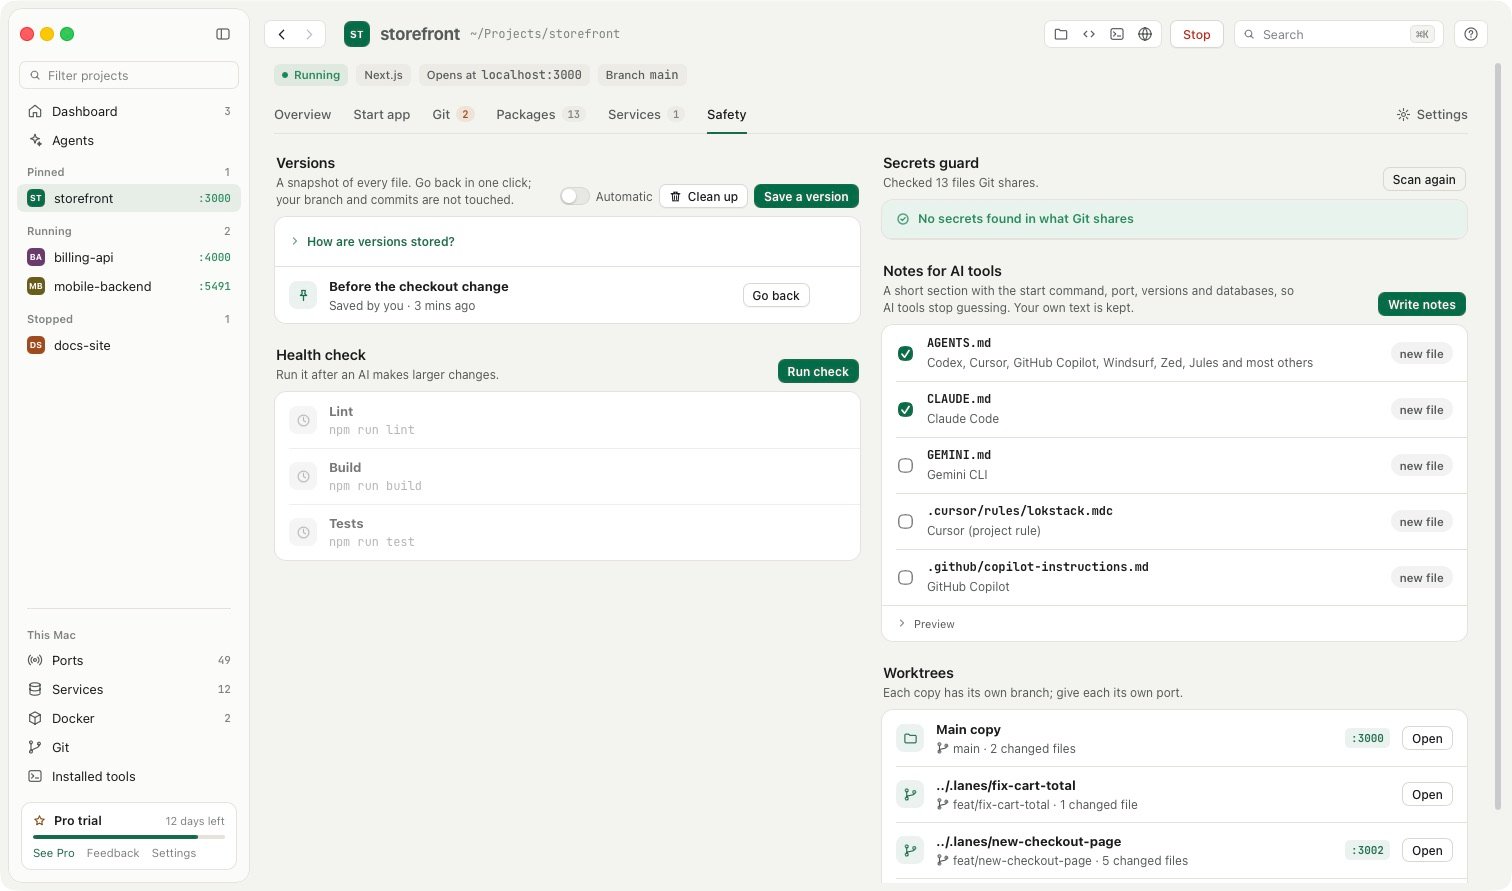The height and width of the screenshot is (891, 1512).
Task: Open the help question mark icon
Action: click(x=1471, y=34)
